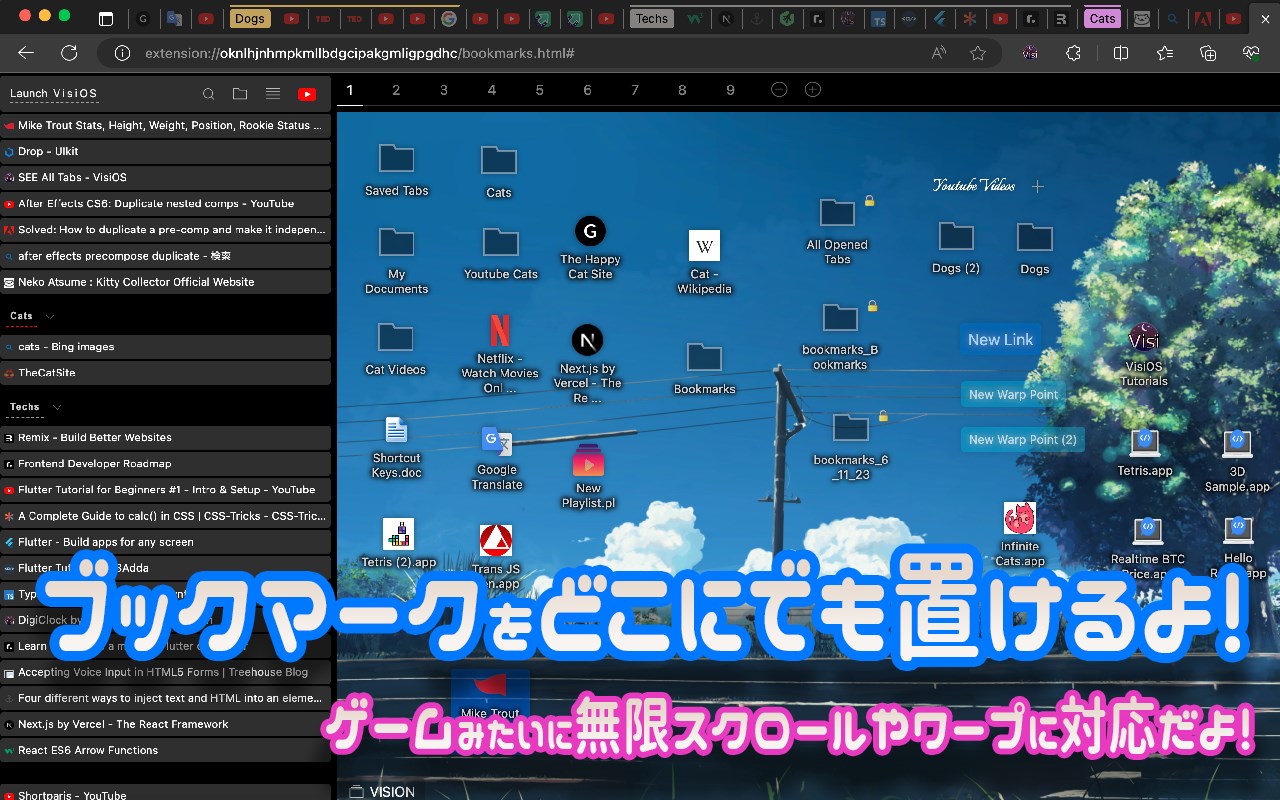Screen dimensions: 1280x800
Task: Open the Drop - UIkit tab entry
Action: point(165,152)
